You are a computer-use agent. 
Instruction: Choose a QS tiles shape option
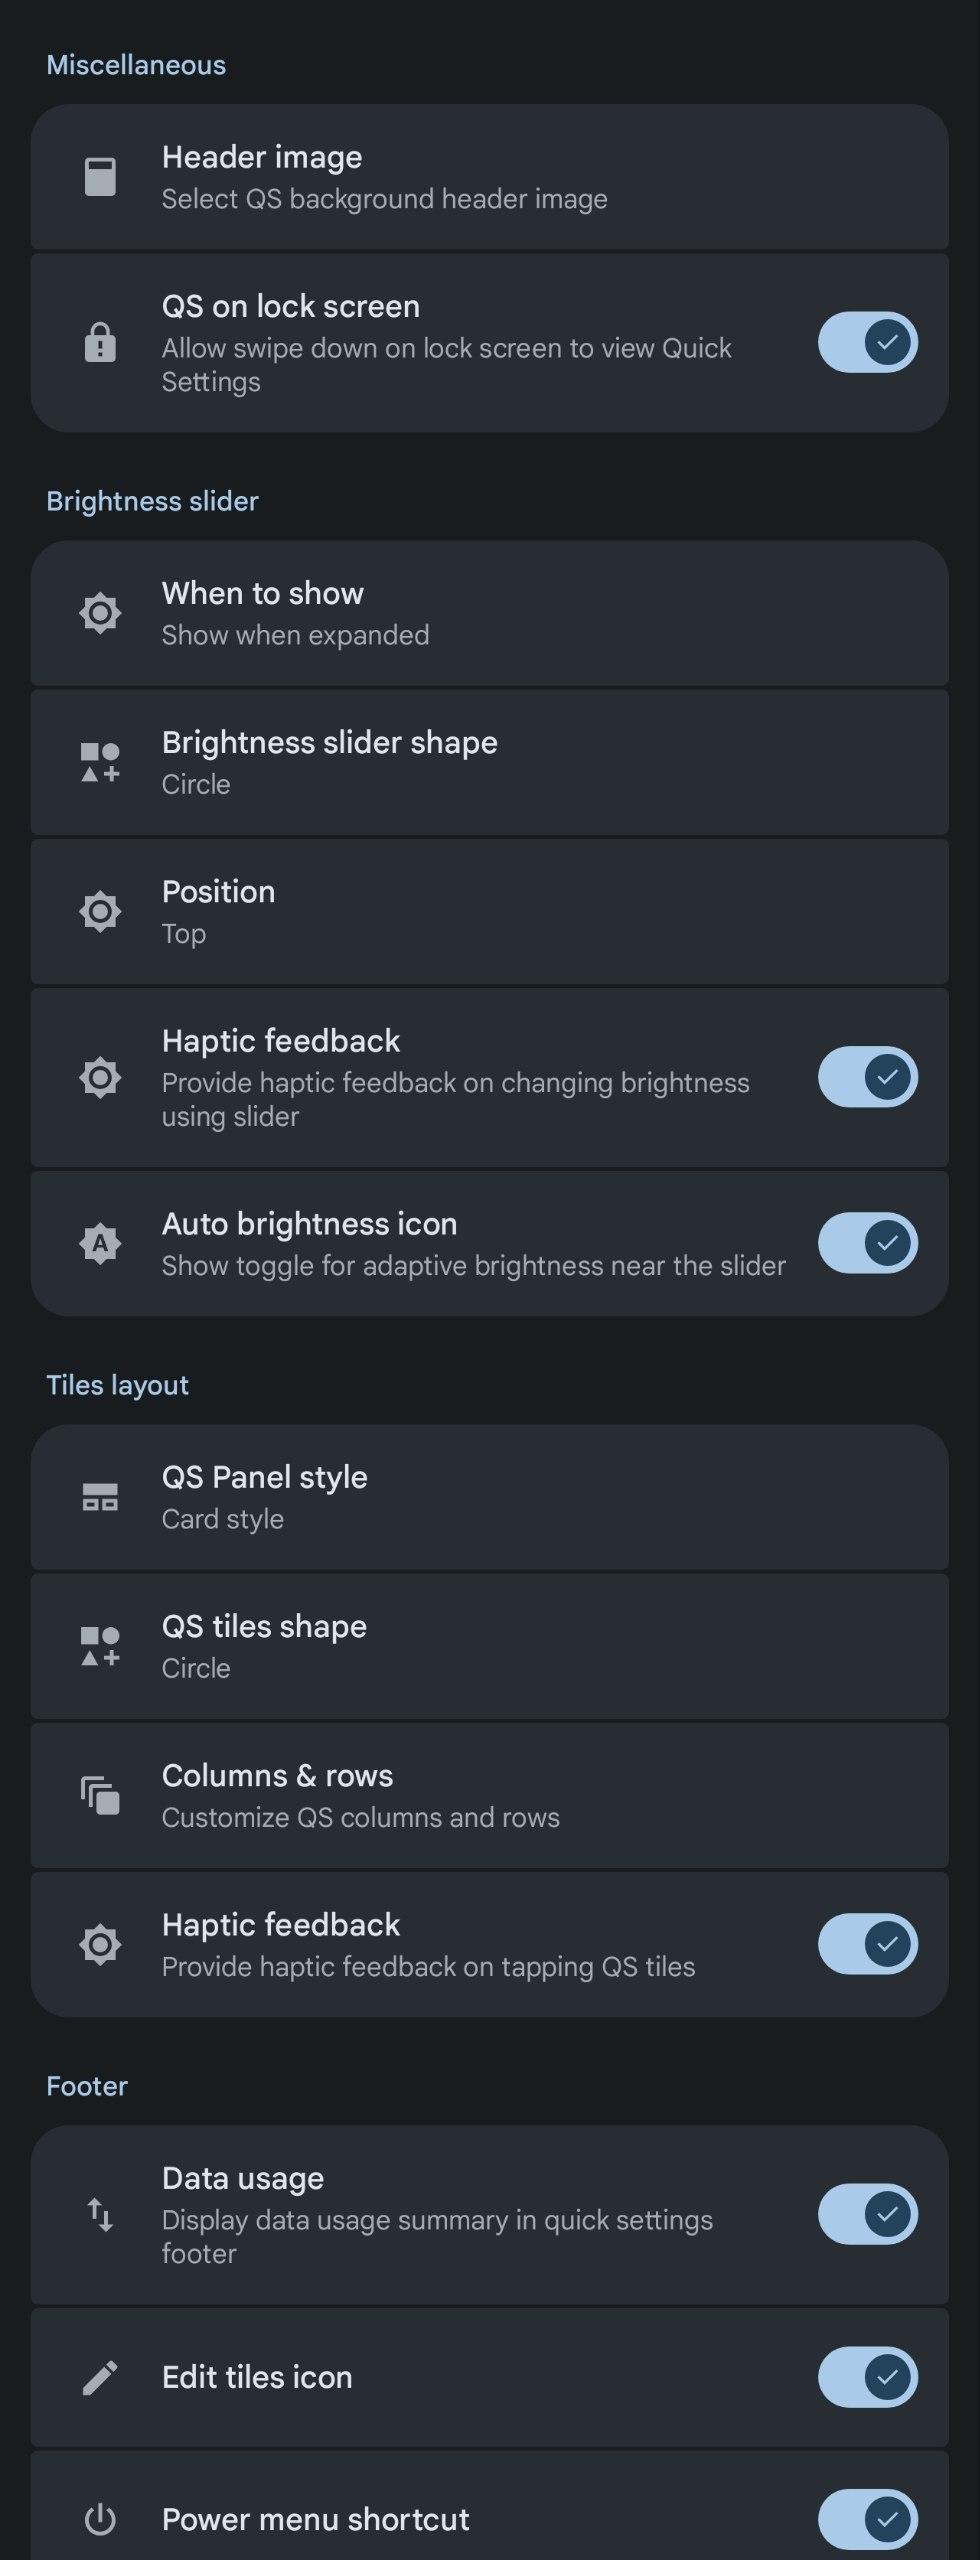pos(489,1646)
